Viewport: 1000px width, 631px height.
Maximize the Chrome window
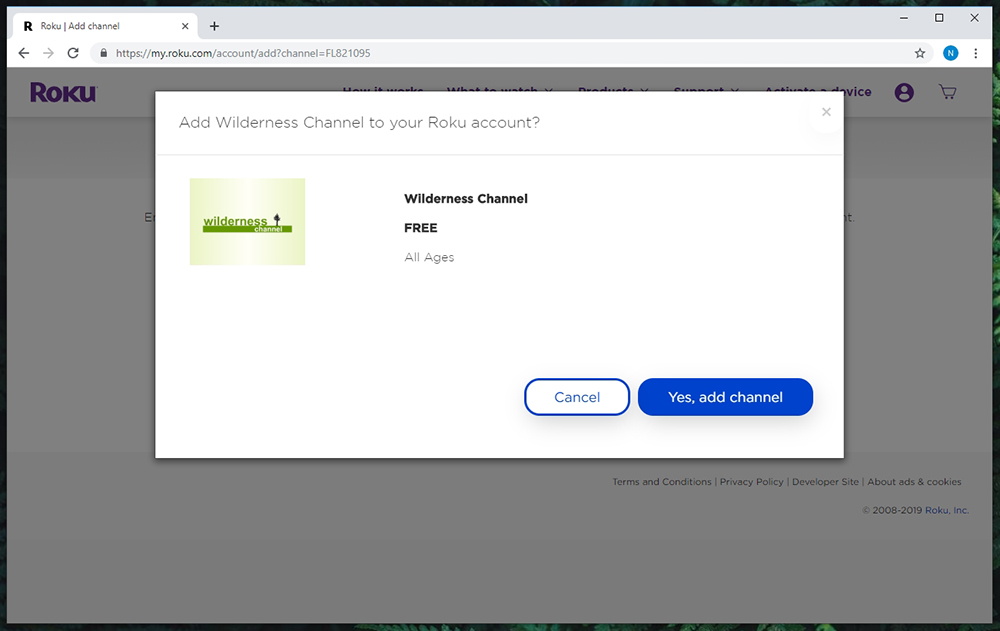click(x=939, y=18)
